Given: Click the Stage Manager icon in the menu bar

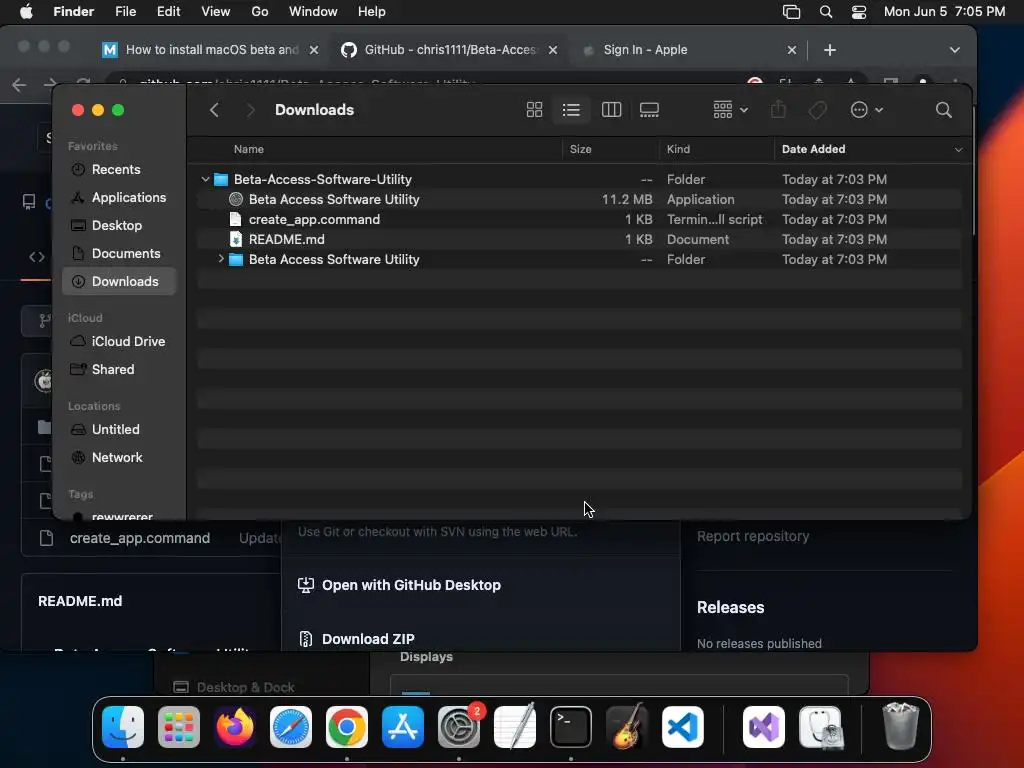Looking at the screenshot, I should (x=791, y=12).
